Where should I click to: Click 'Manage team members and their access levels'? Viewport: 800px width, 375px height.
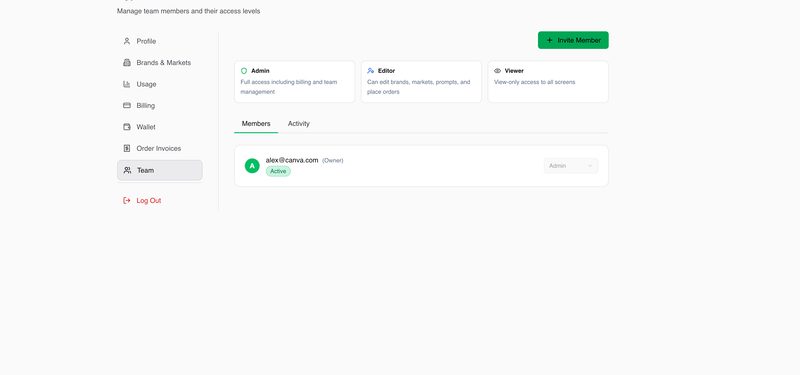coord(188,11)
